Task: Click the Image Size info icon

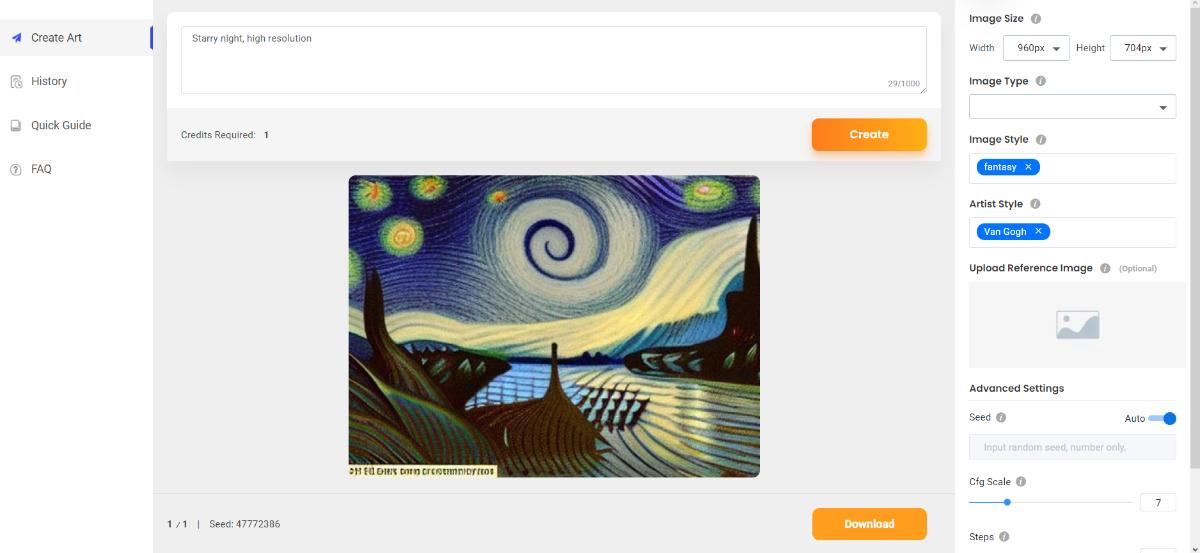Action: (x=1036, y=19)
